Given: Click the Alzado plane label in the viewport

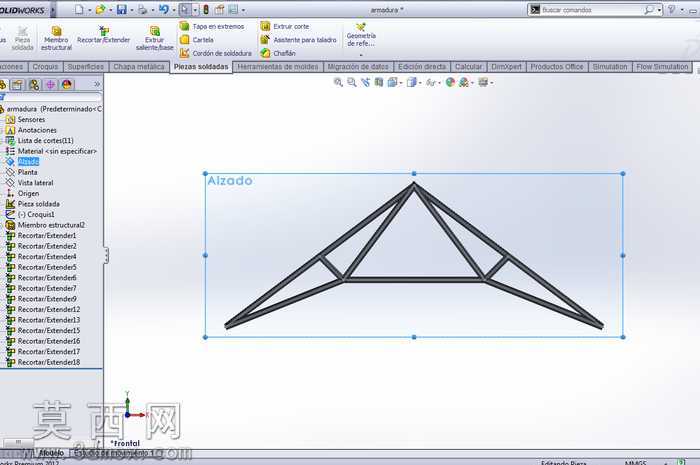Looking at the screenshot, I should 230,181.
